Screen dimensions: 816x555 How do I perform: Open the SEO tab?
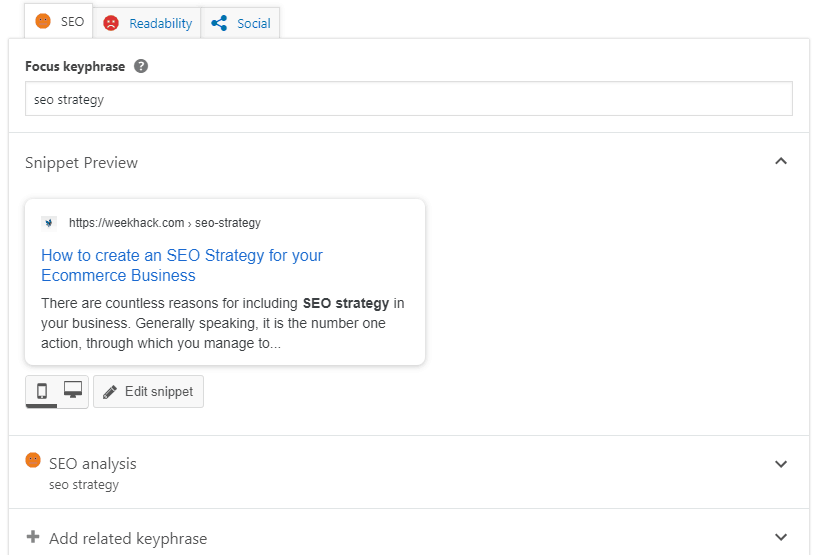point(58,21)
